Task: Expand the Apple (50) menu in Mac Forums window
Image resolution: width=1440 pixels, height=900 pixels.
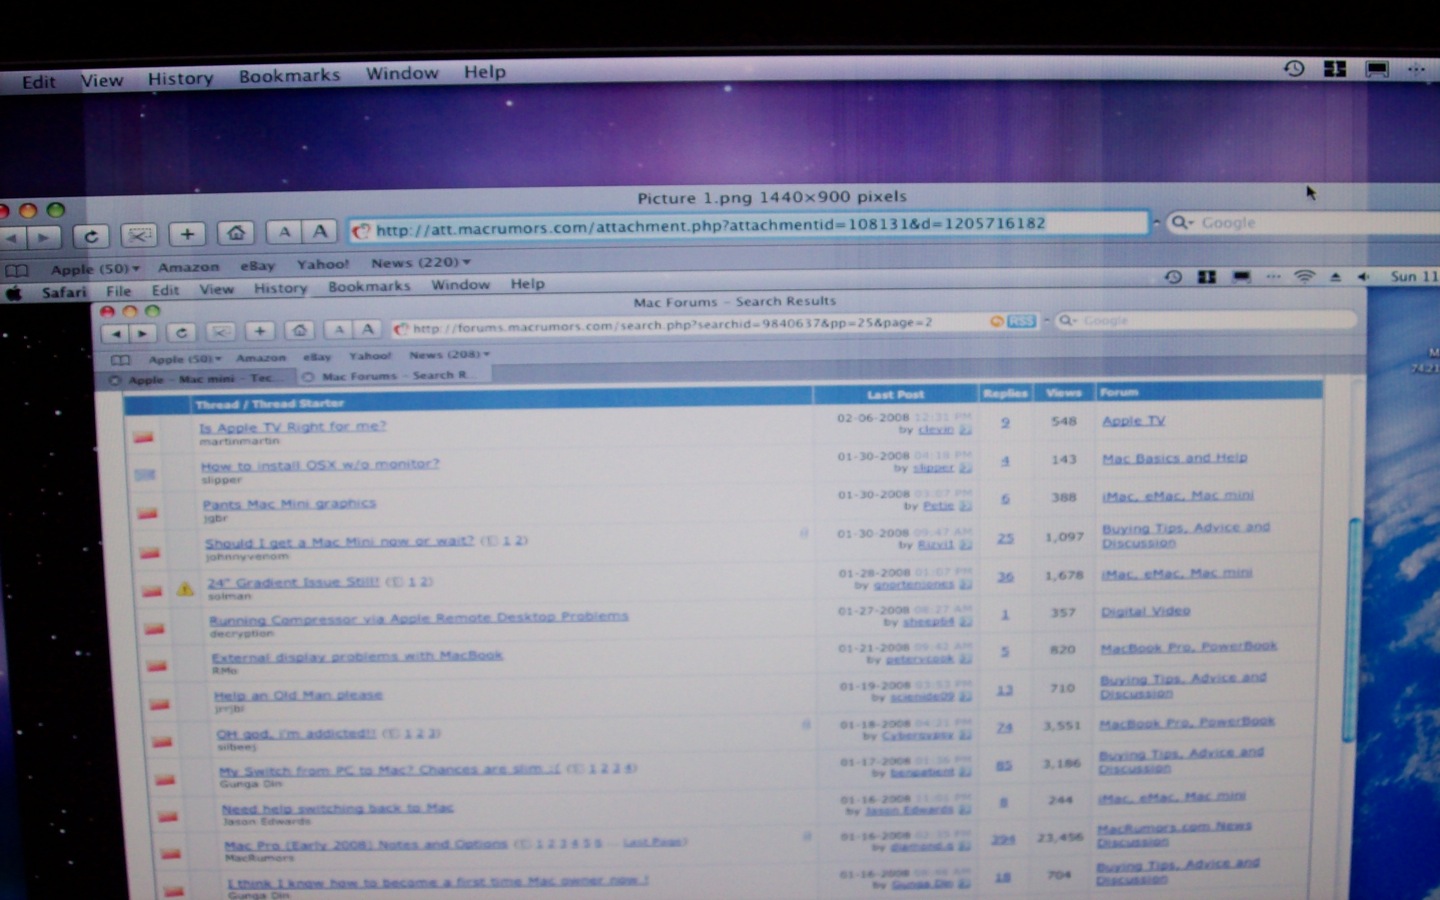Action: (x=185, y=359)
